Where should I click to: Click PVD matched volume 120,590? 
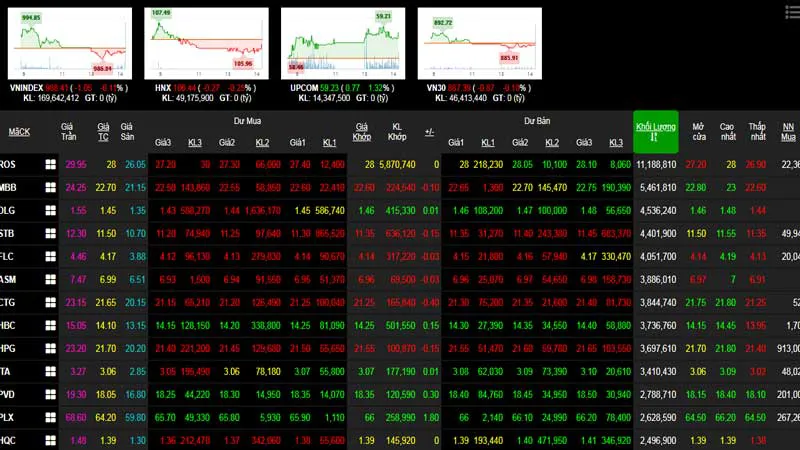click(401, 394)
